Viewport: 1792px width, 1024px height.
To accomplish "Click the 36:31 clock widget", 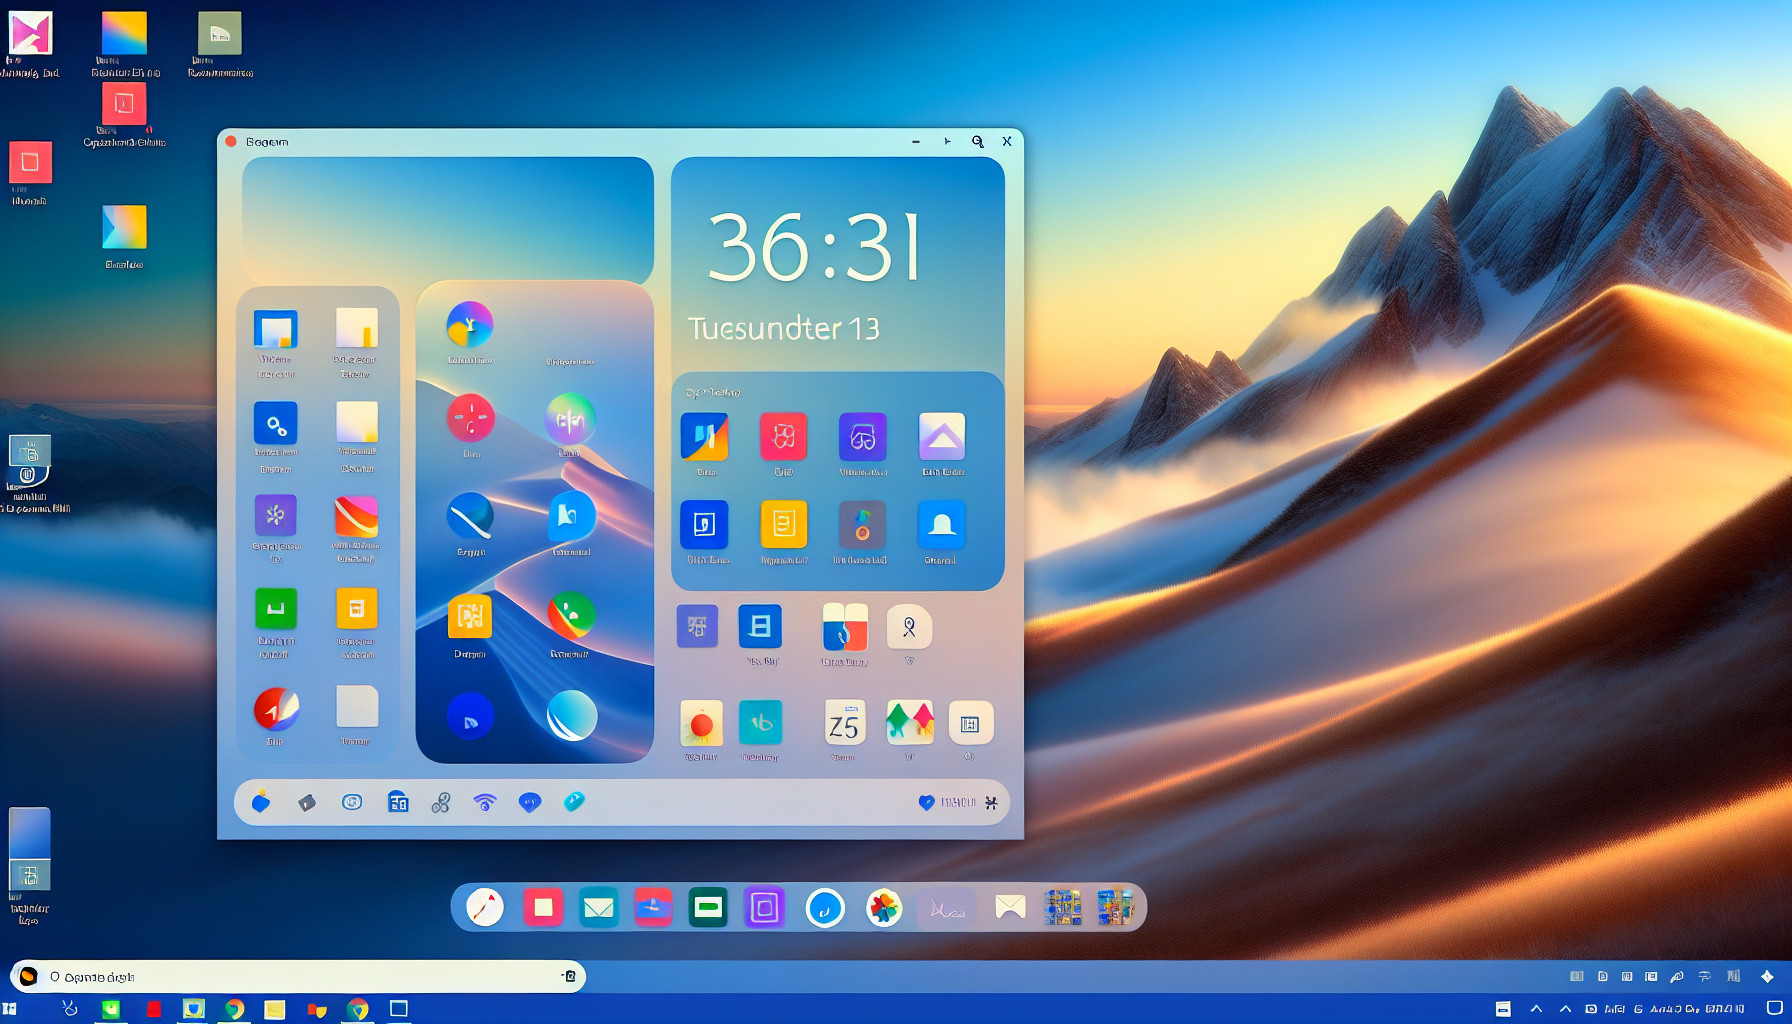I will tap(815, 248).
